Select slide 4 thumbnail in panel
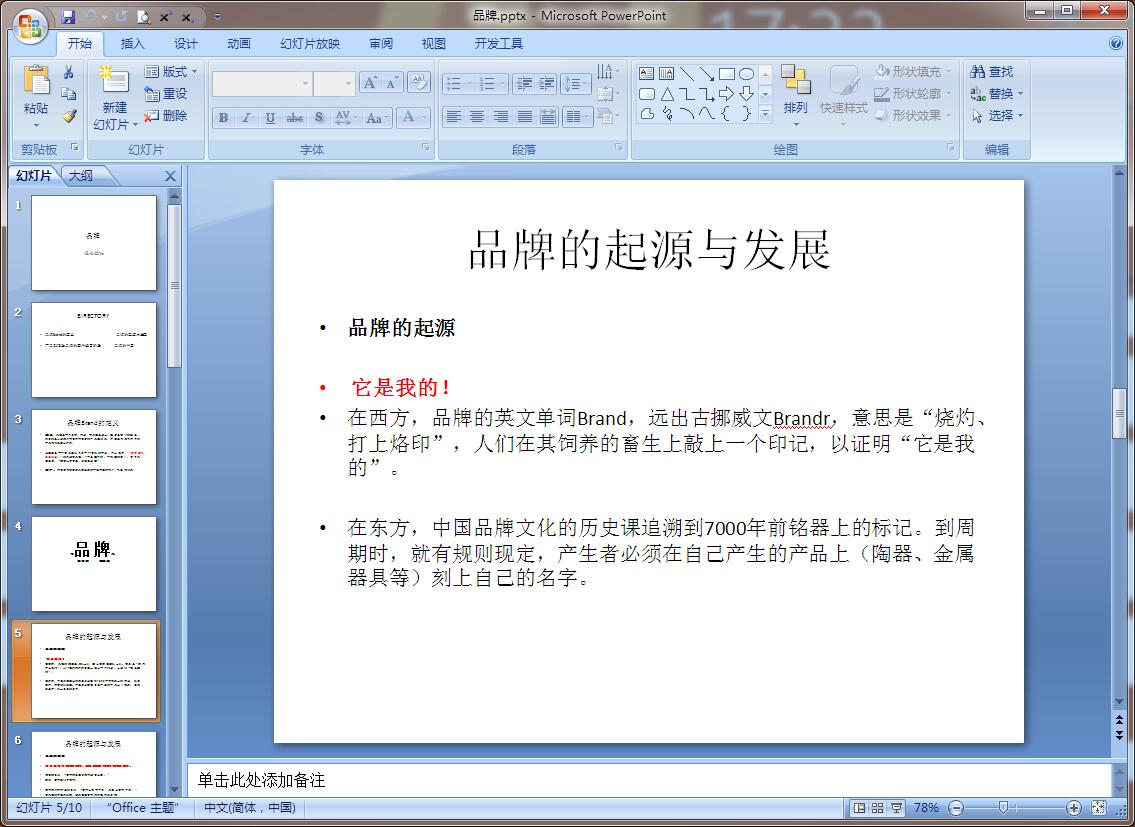The image size is (1135, 827). (94, 563)
